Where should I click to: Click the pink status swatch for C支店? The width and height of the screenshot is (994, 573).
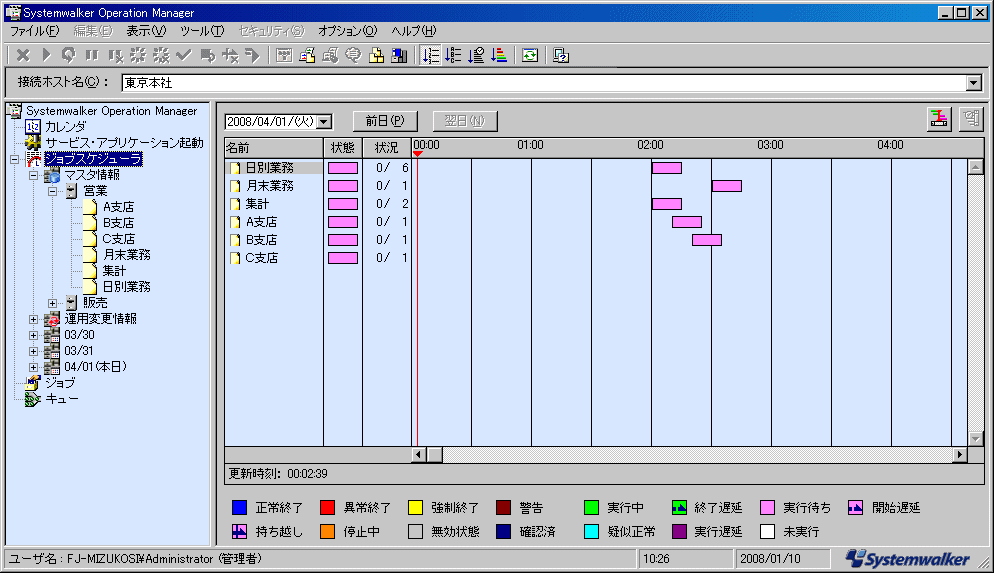[x=343, y=258]
